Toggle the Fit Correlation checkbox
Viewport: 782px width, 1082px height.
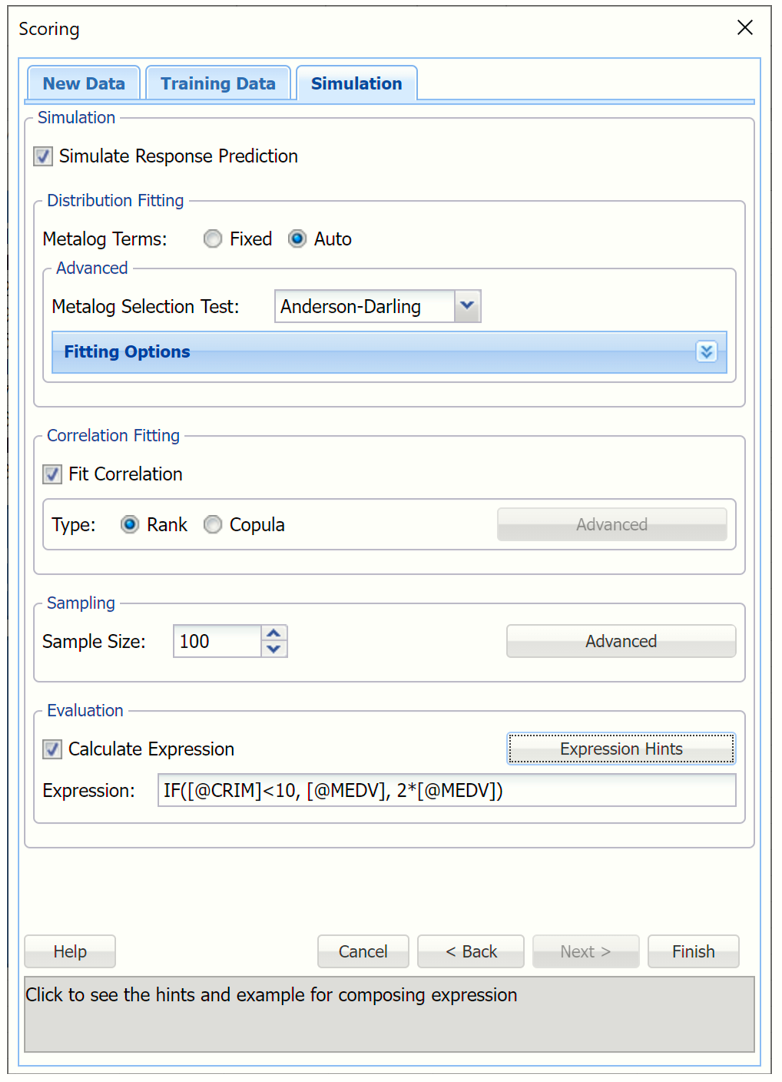(51, 474)
